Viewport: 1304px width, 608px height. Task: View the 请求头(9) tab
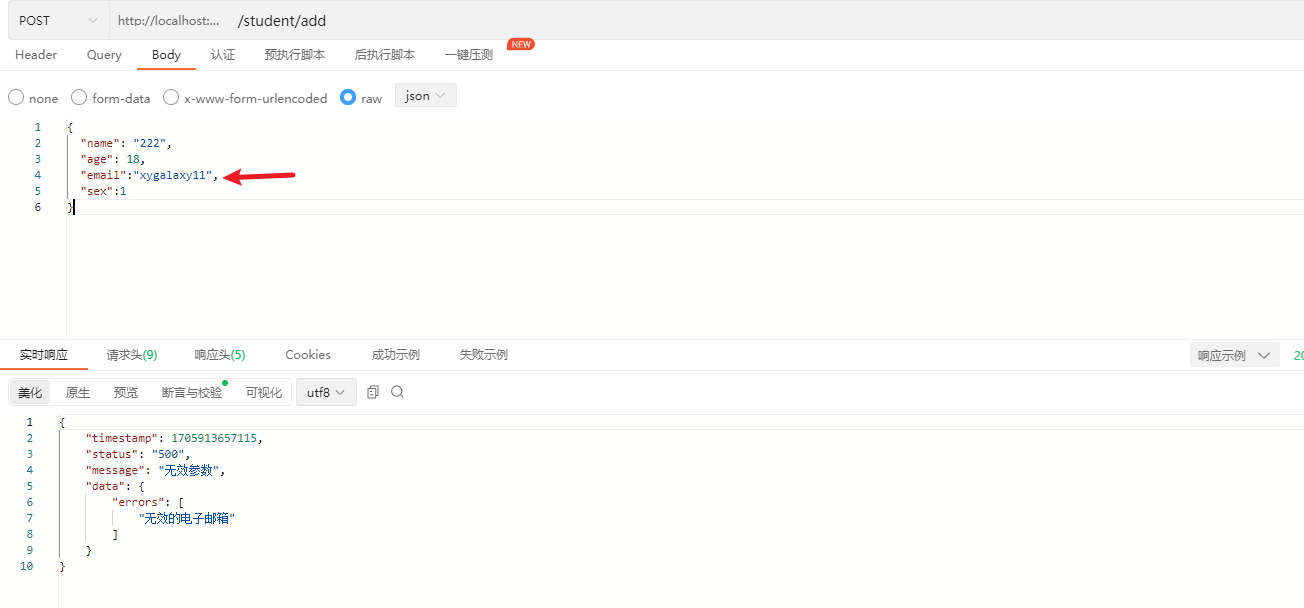point(132,355)
